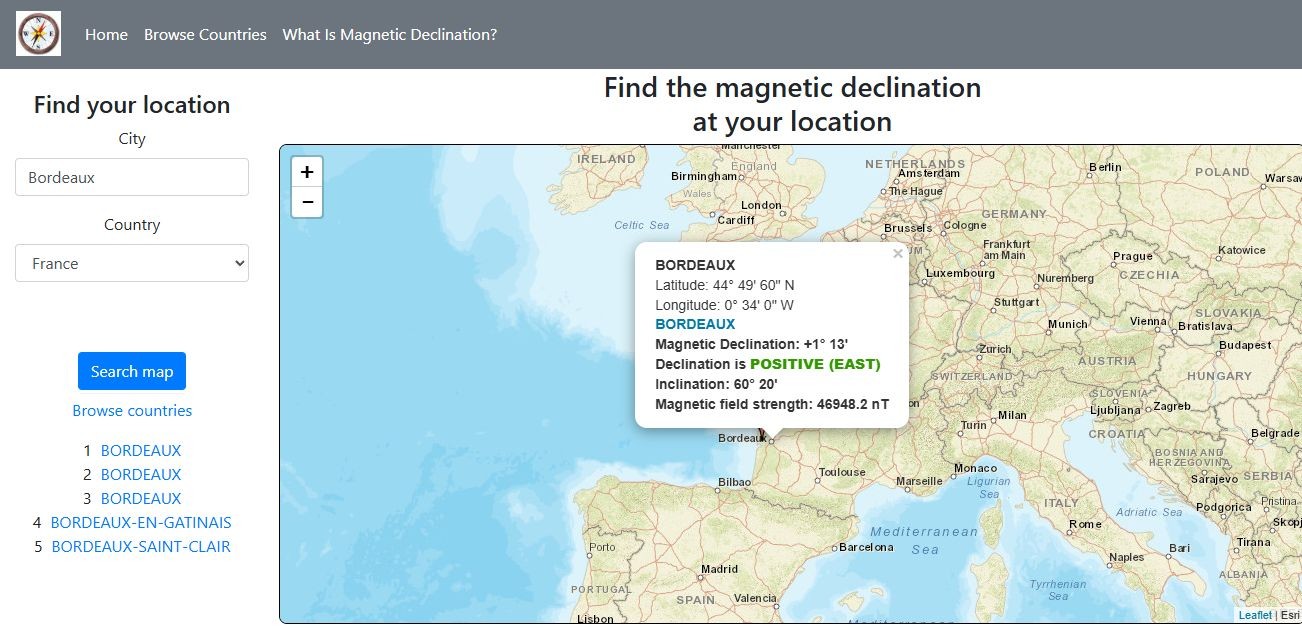Select search result 2 BORDEAUX
The image size is (1302, 629).
[x=141, y=475]
